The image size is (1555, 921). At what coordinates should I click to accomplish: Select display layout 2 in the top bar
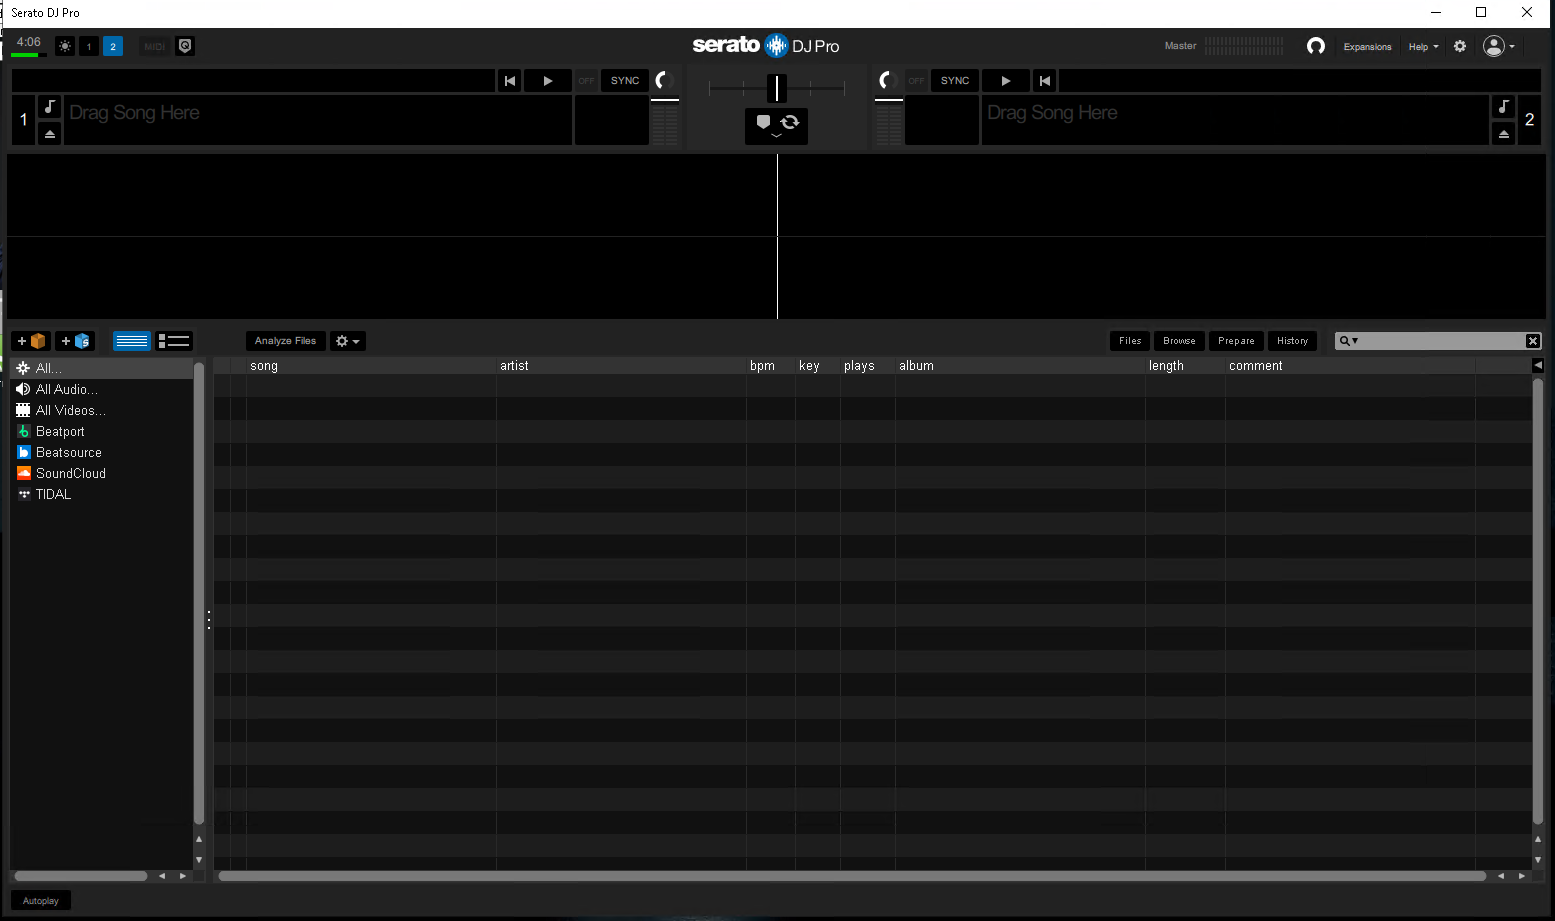[x=113, y=46]
